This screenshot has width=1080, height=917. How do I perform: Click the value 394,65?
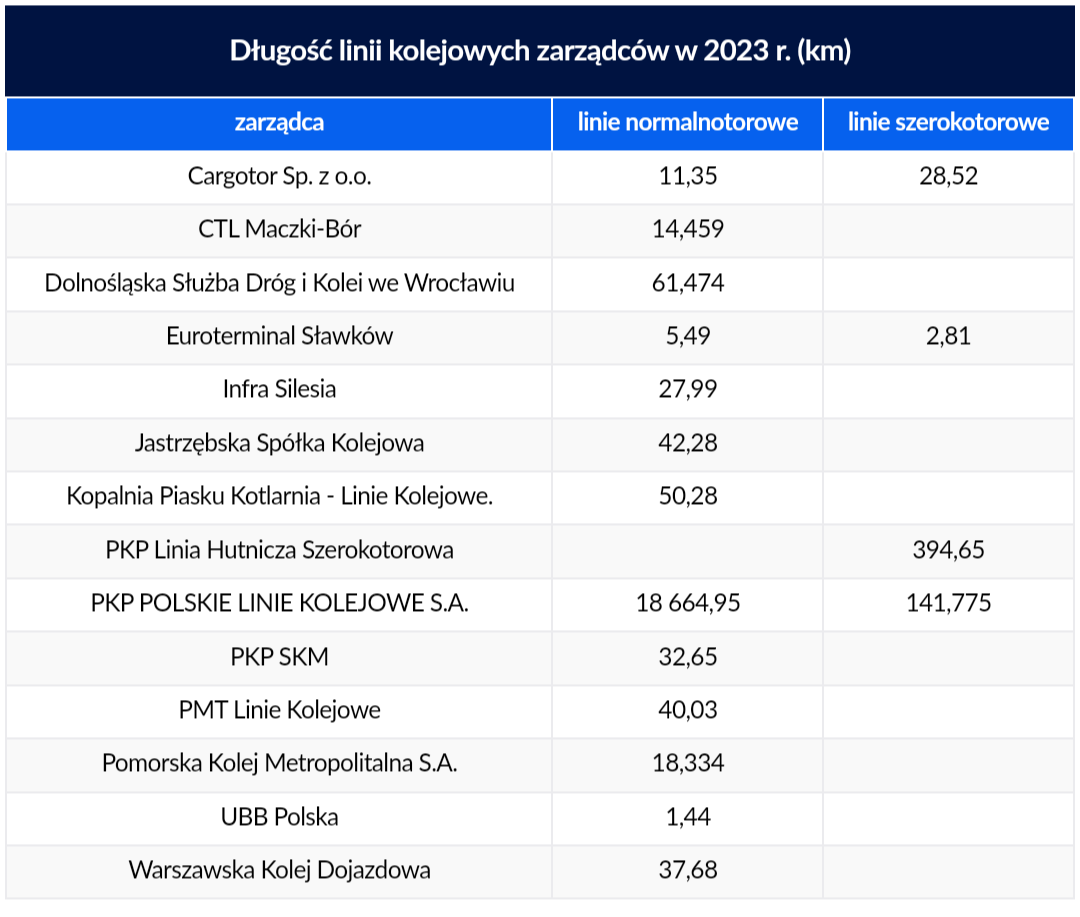[x=948, y=550]
